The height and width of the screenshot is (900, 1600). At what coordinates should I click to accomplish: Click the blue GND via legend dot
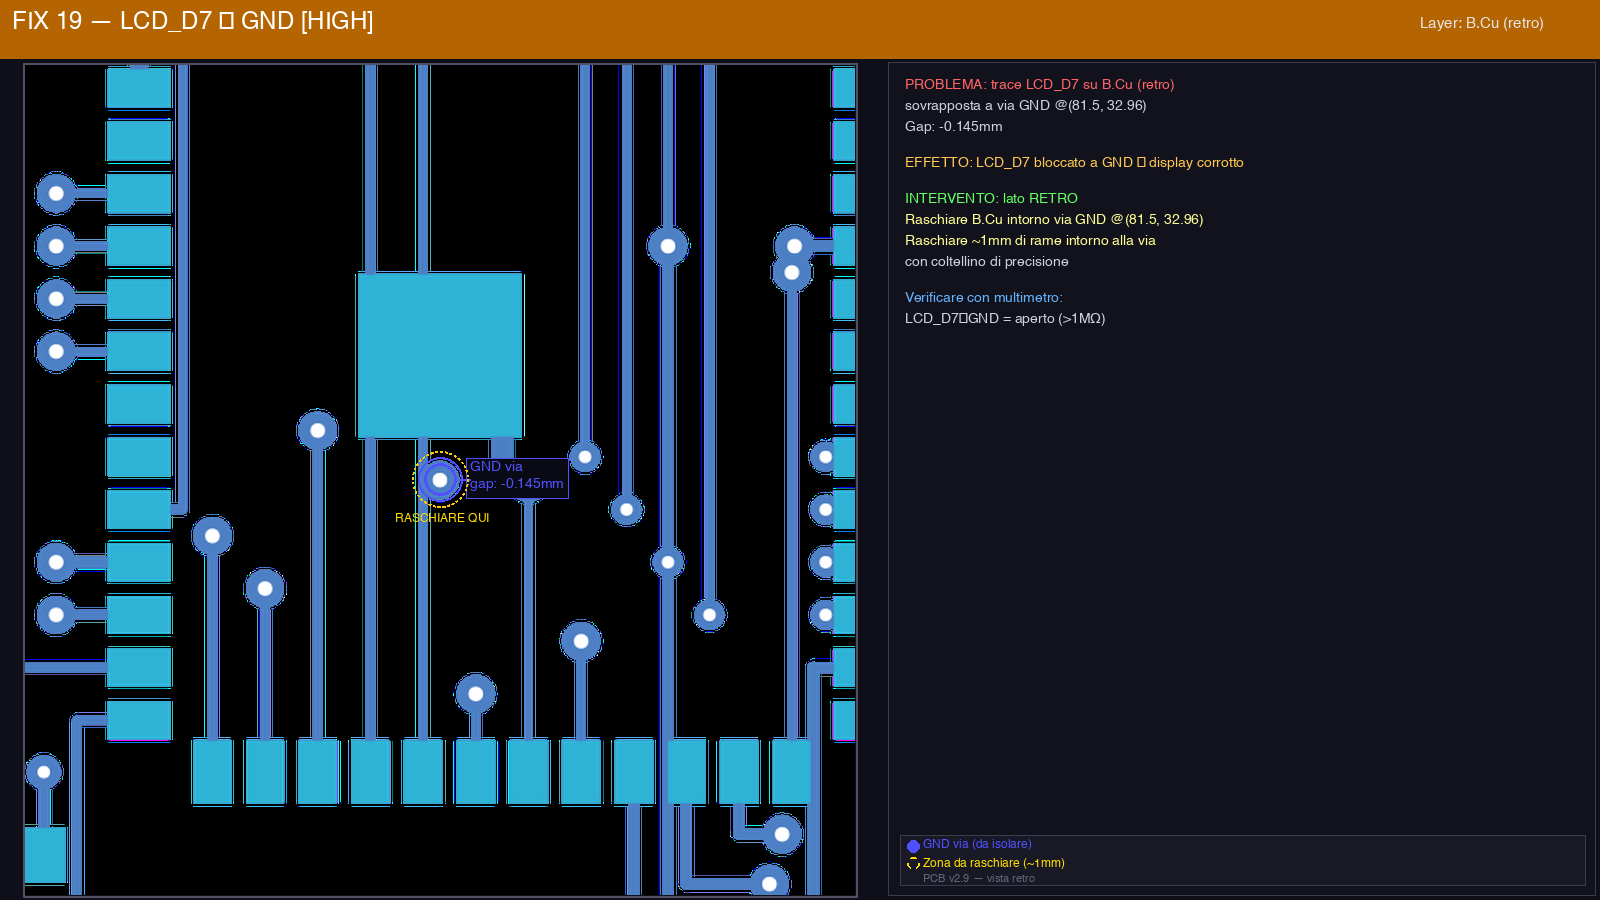pos(913,846)
